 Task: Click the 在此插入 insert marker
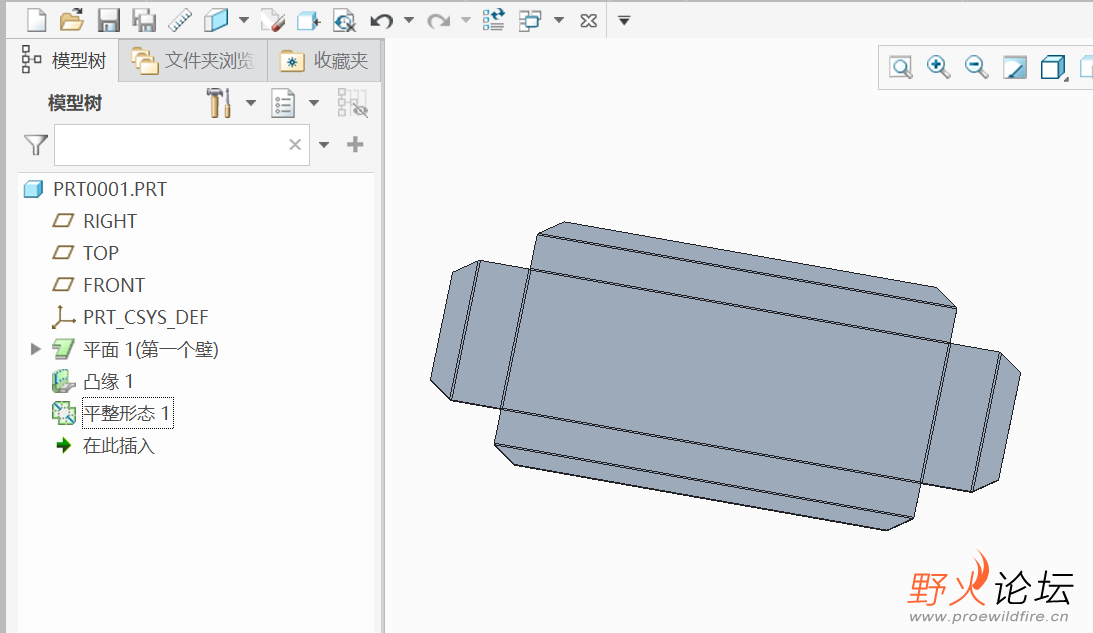[x=119, y=445]
